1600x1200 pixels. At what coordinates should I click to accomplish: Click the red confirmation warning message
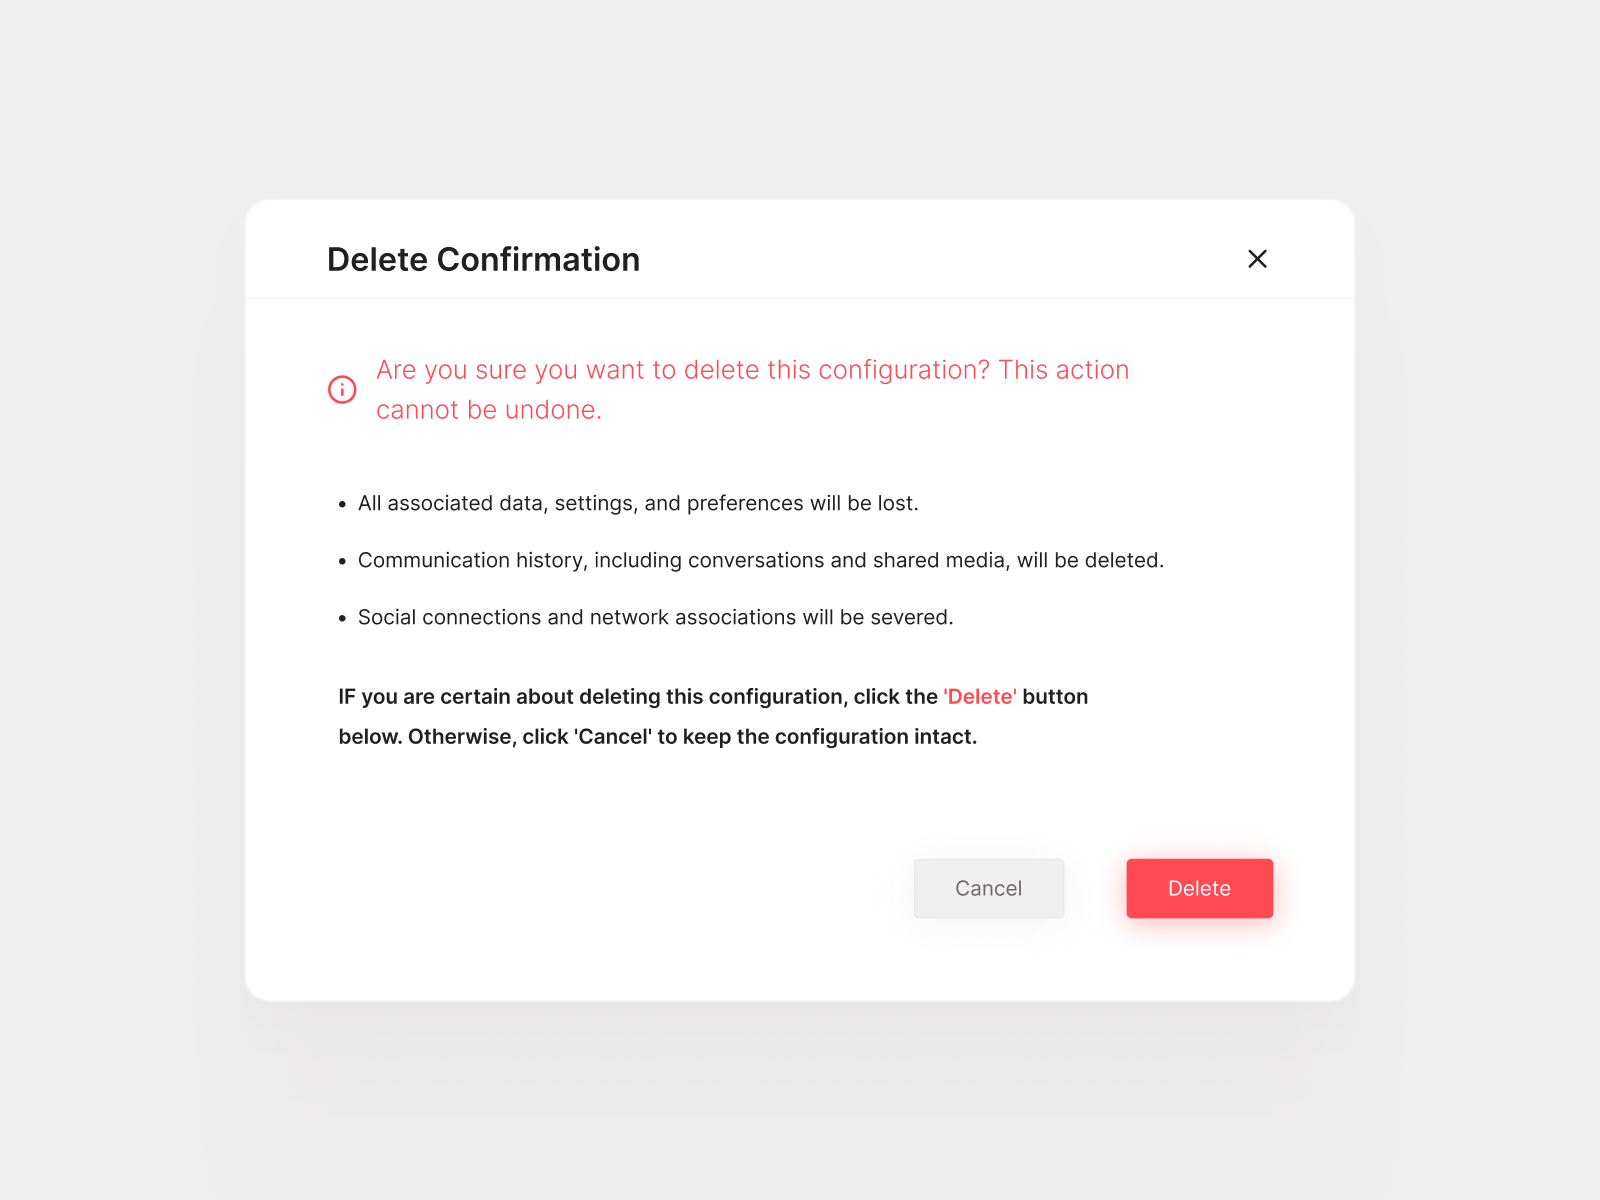[x=752, y=389]
